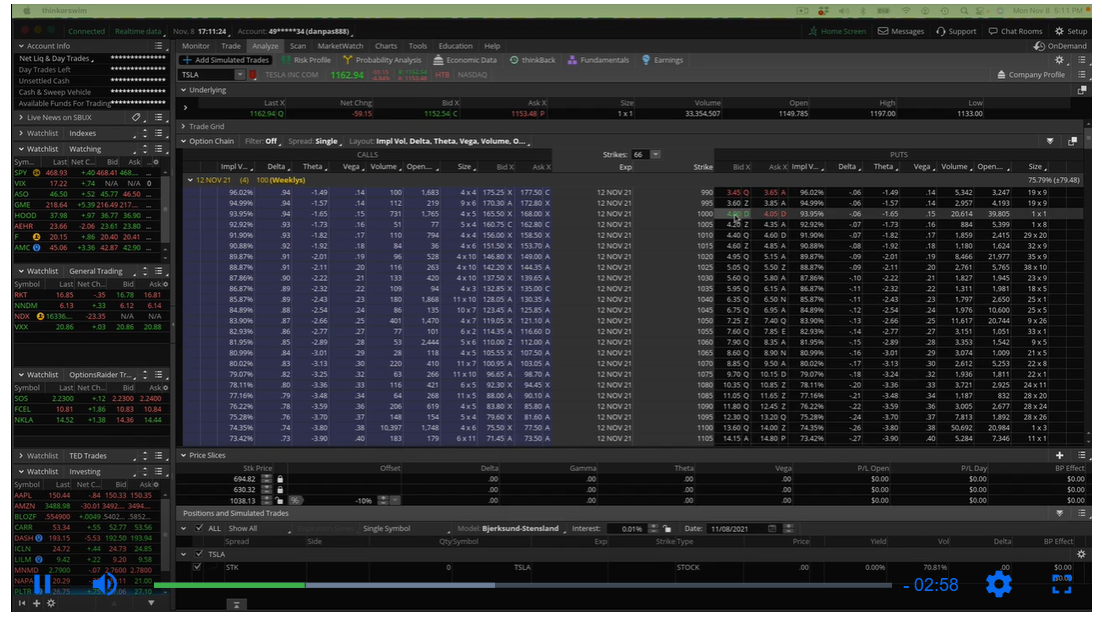Viewport: 1102px width, 632px height.
Task: Open the Setup gear menu
Action: (1070, 31)
